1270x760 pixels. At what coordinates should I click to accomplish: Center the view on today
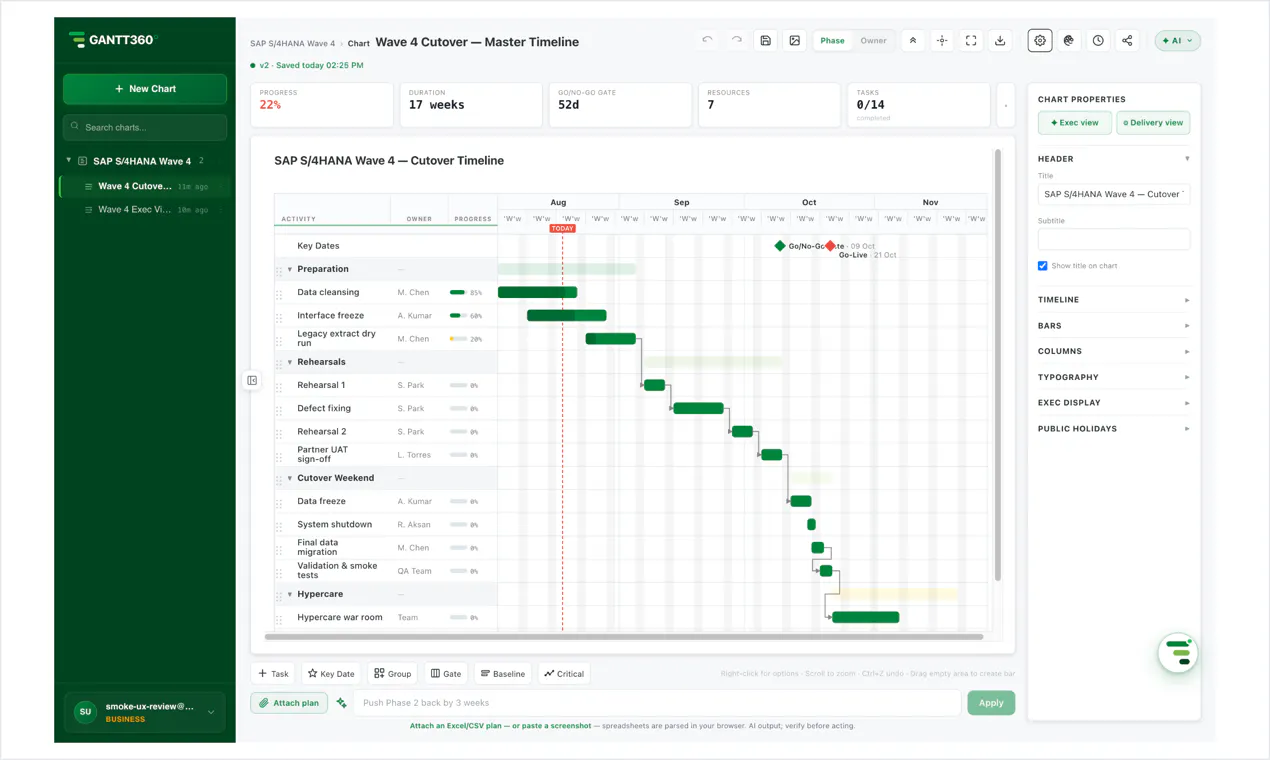pos(942,41)
